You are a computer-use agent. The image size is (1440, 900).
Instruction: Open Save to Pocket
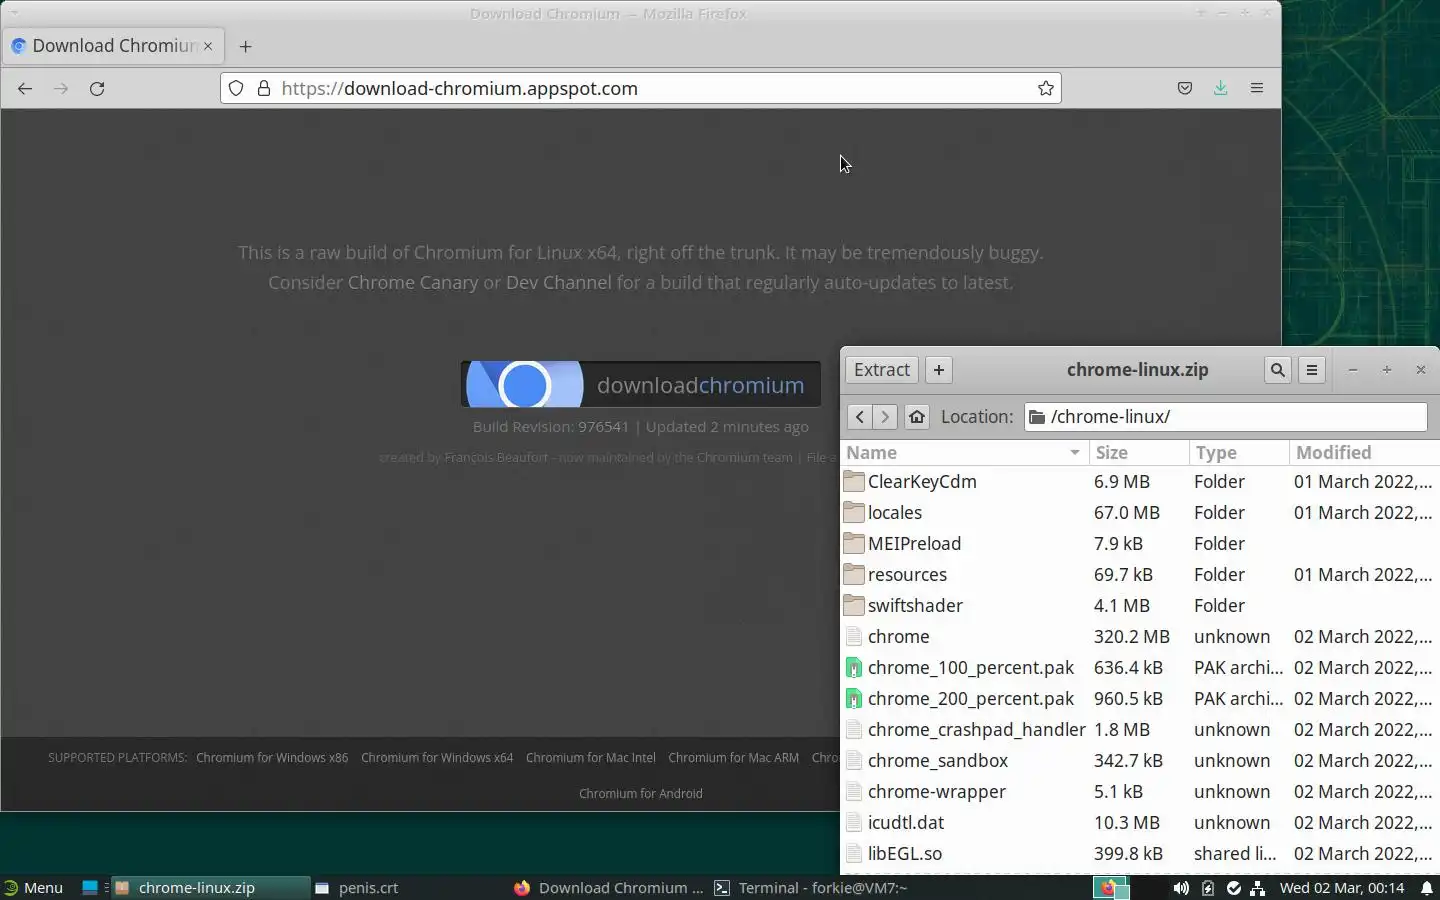[x=1185, y=88]
